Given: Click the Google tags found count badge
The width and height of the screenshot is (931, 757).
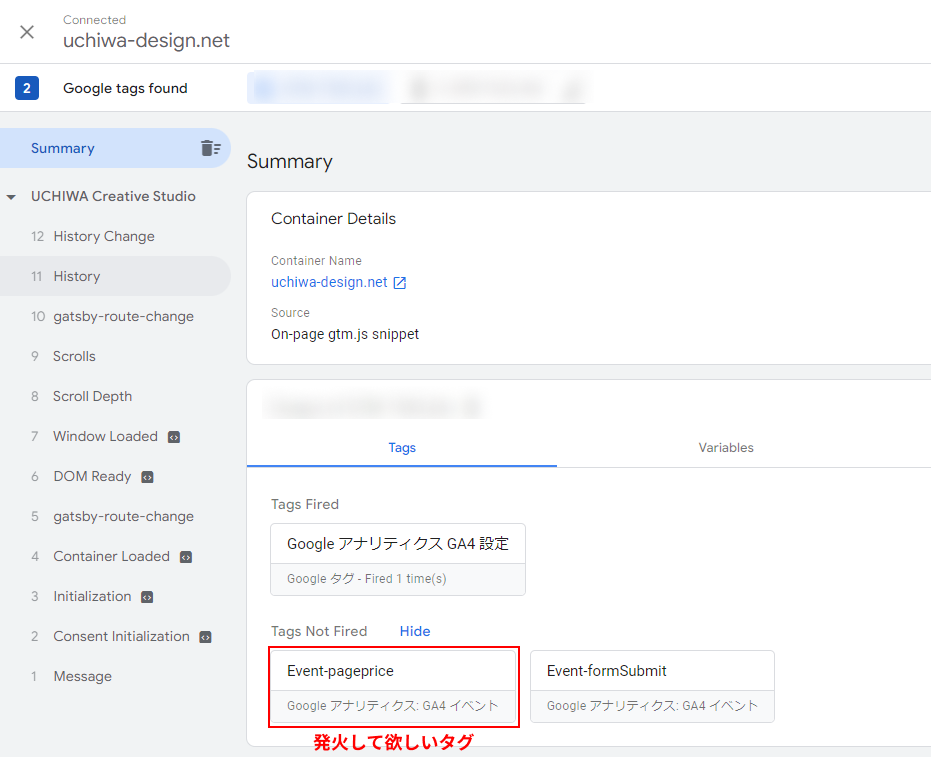Looking at the screenshot, I should click(27, 88).
